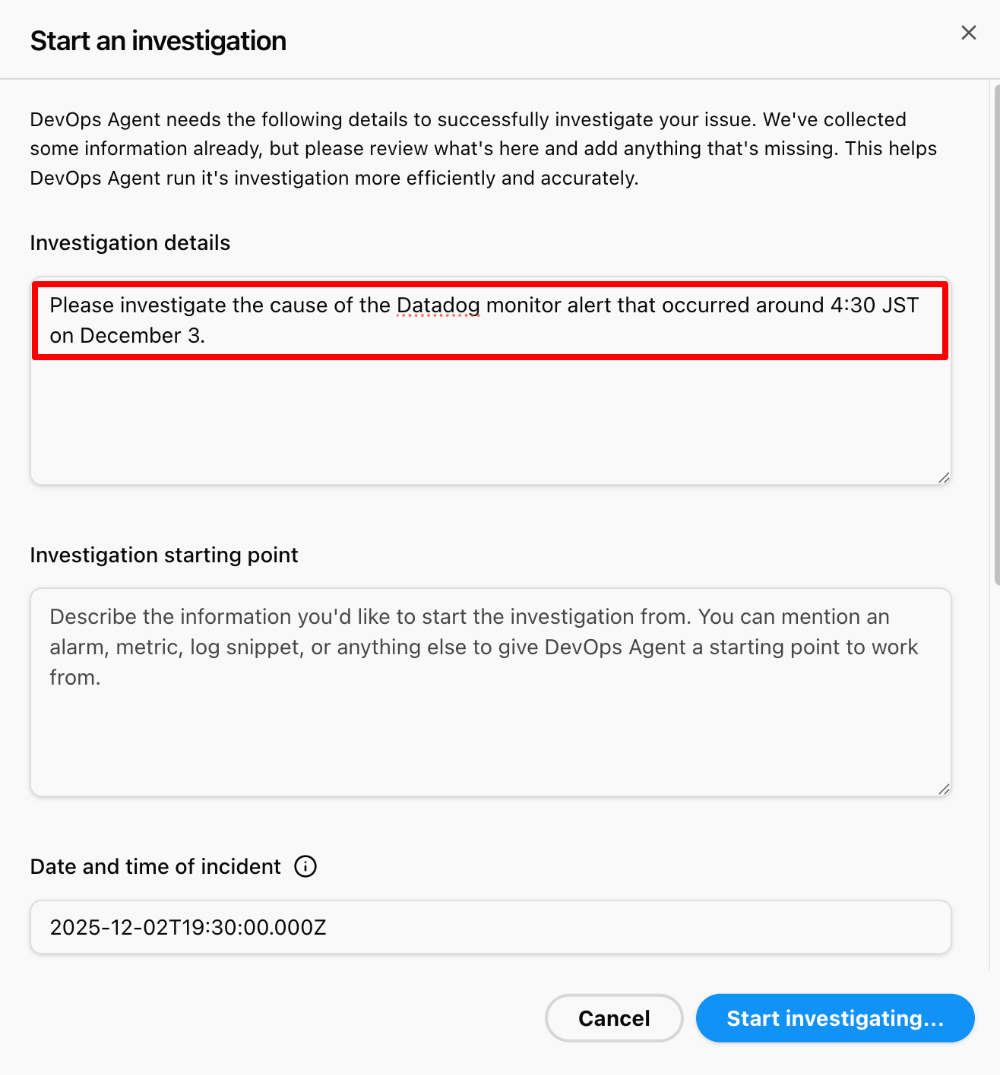Click the Investigation details label
The width and height of the screenshot is (1000, 1075).
(x=130, y=243)
